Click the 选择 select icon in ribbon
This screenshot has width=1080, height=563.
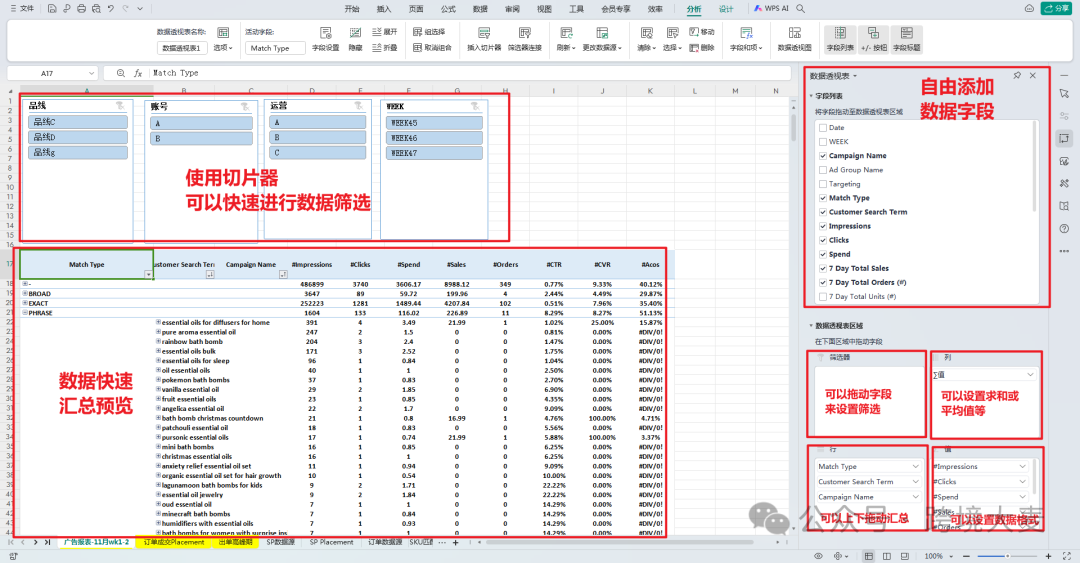click(672, 32)
